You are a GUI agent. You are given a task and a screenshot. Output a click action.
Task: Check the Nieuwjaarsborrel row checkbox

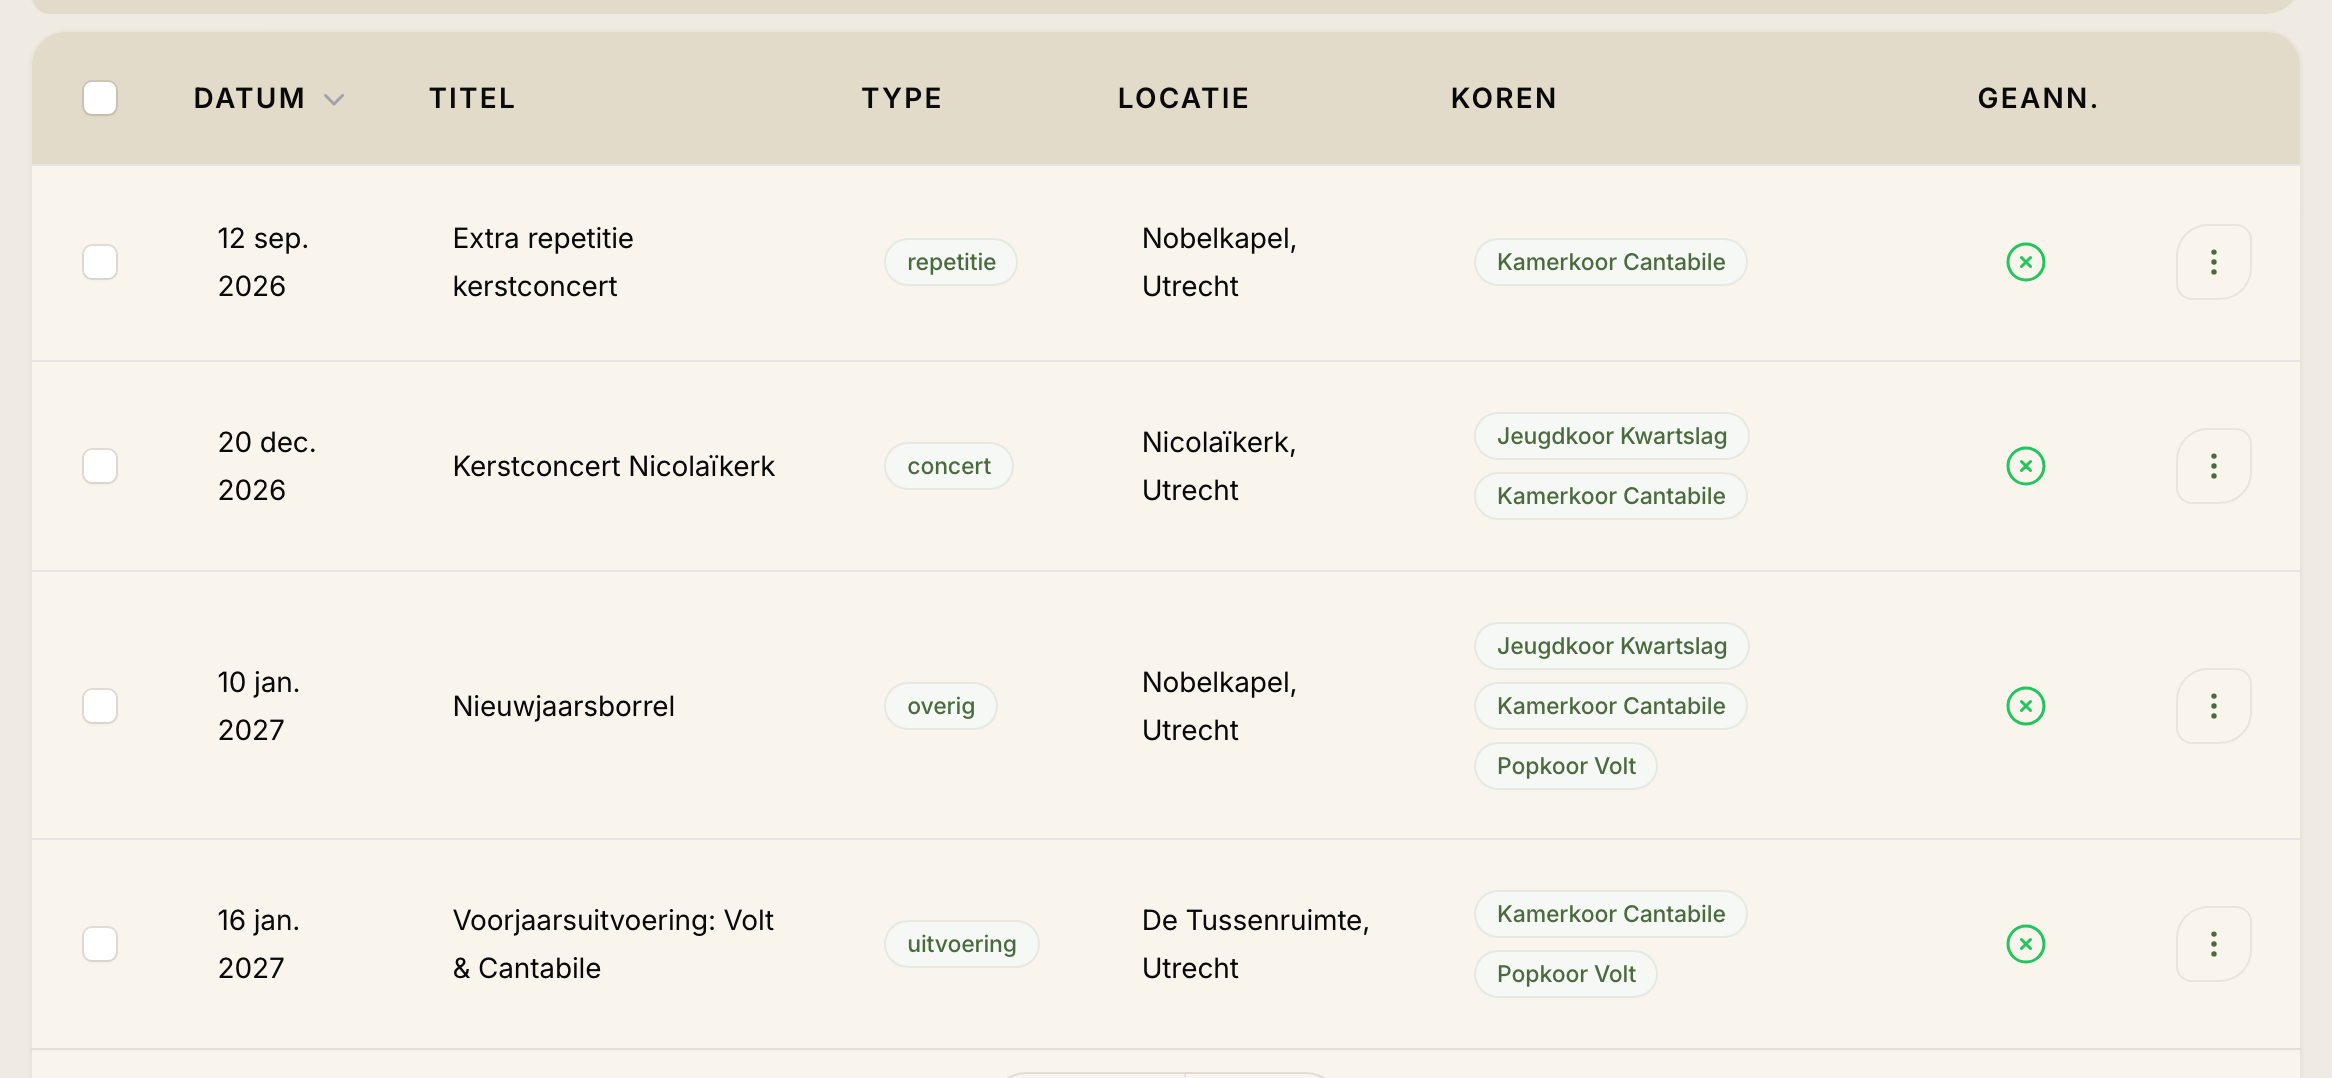tap(100, 706)
